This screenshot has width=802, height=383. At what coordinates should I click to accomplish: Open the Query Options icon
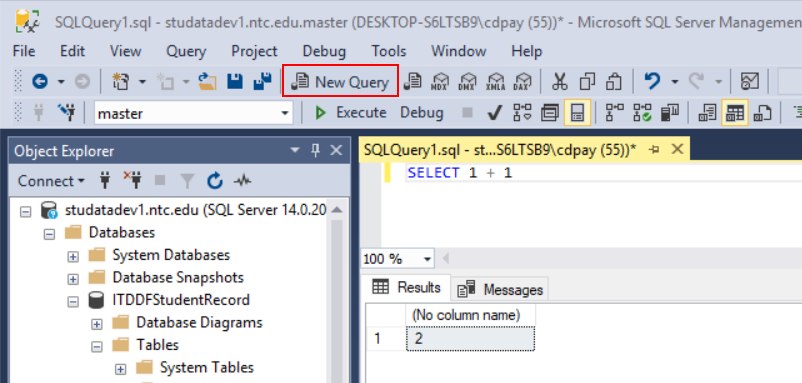pos(550,113)
